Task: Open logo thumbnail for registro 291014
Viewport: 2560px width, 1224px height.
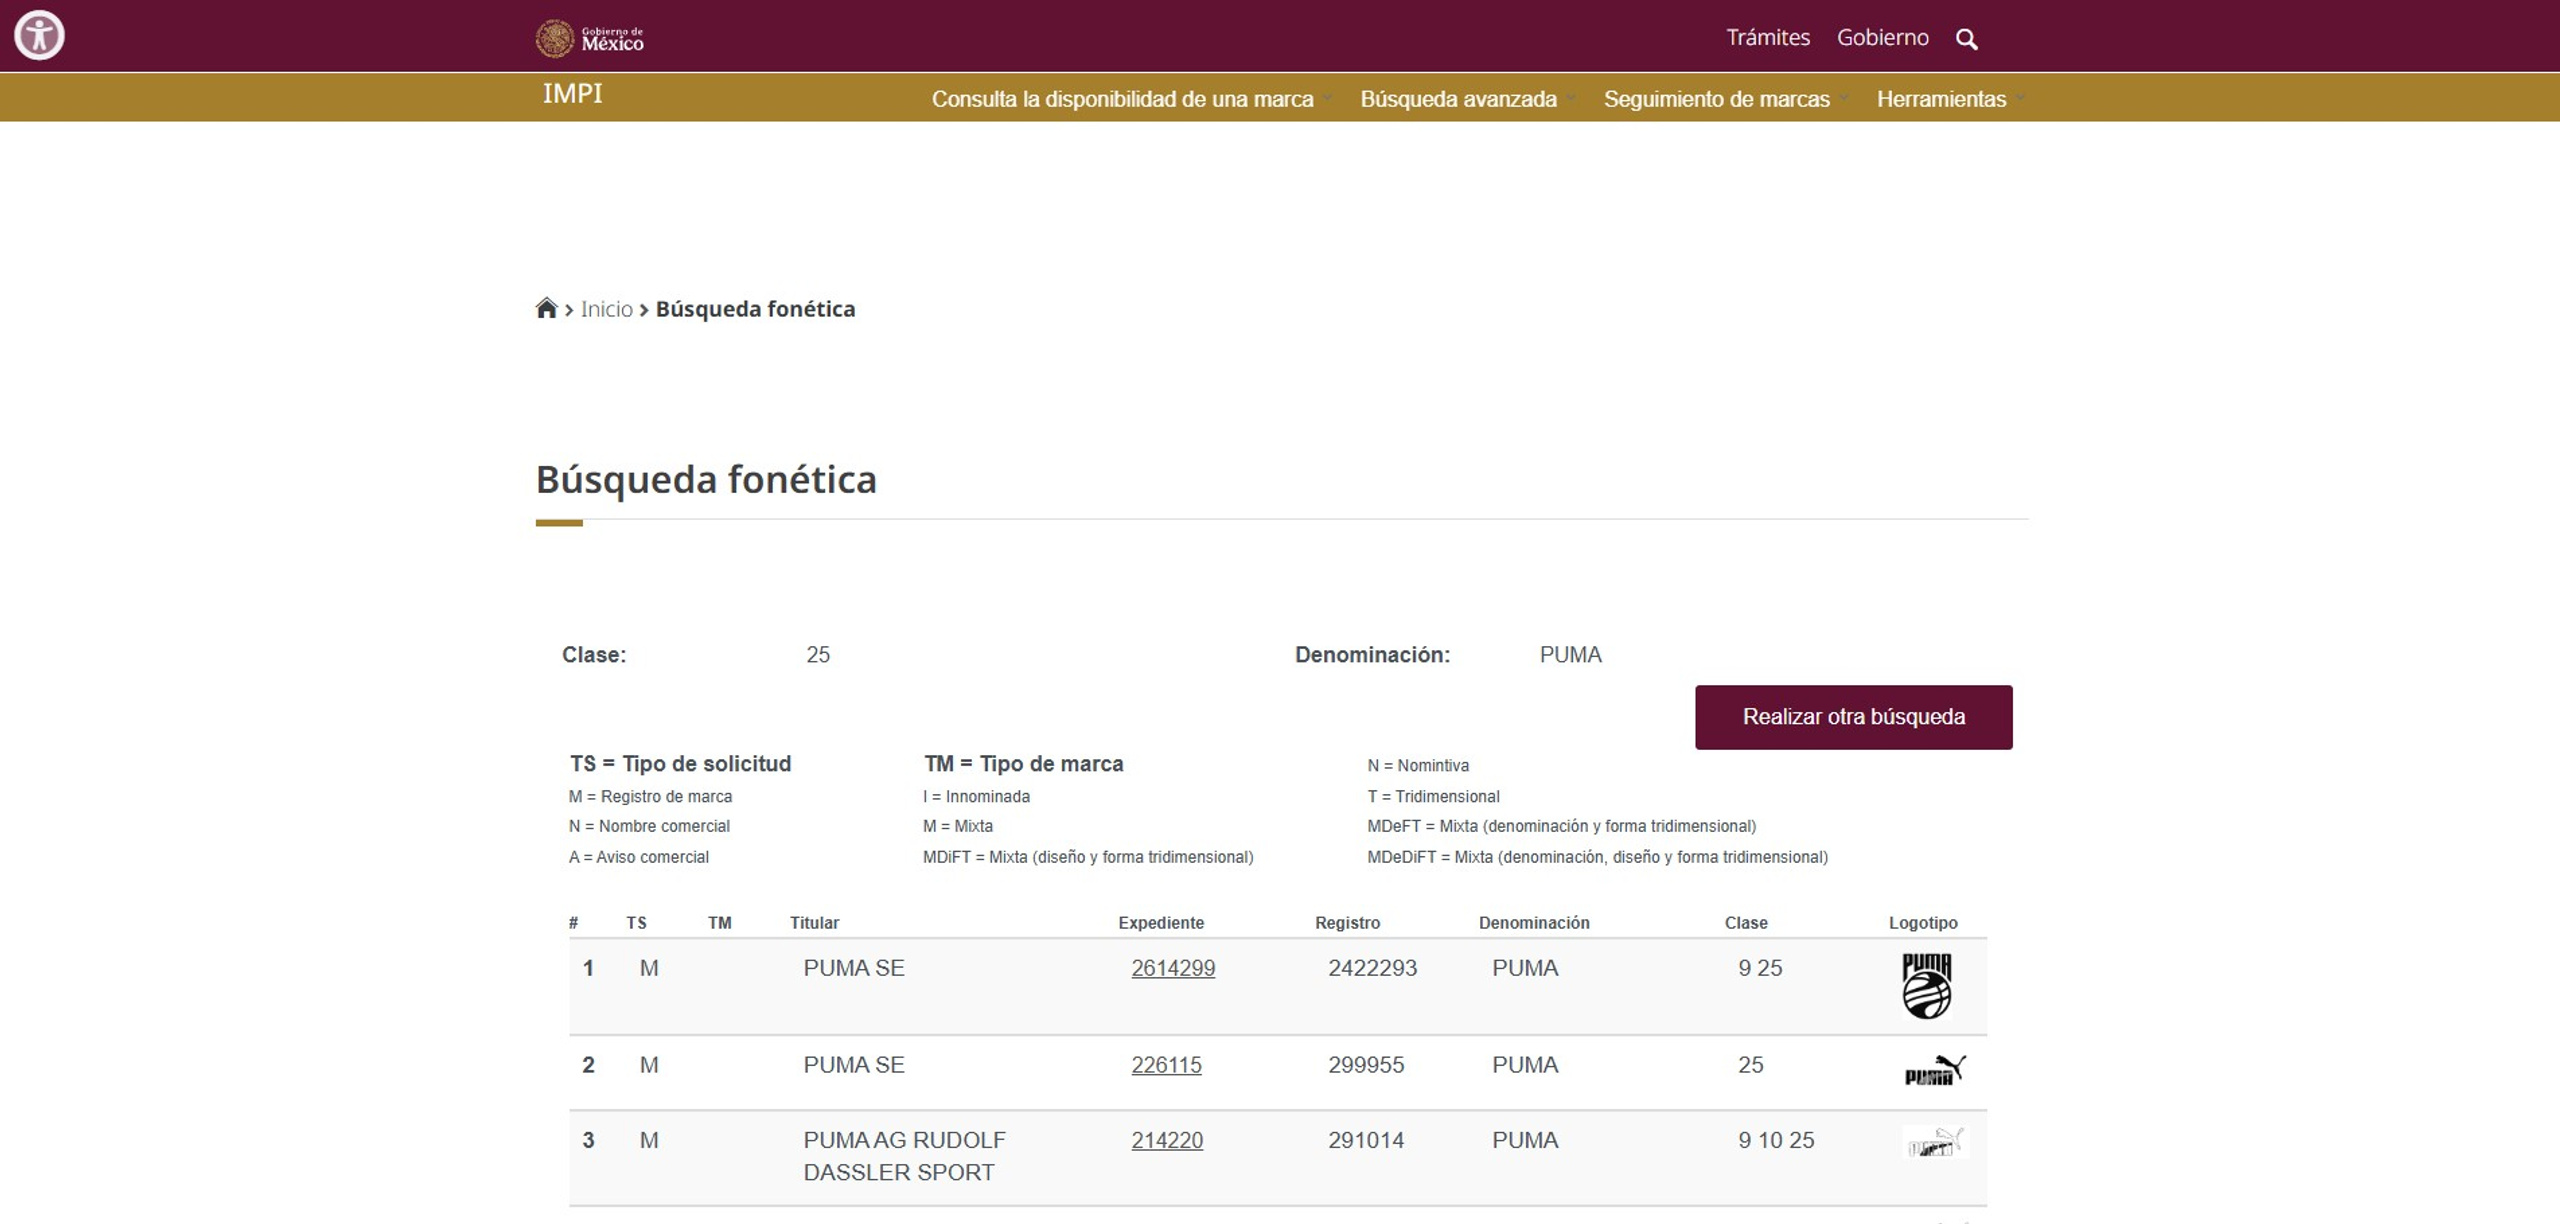Action: (1934, 1142)
